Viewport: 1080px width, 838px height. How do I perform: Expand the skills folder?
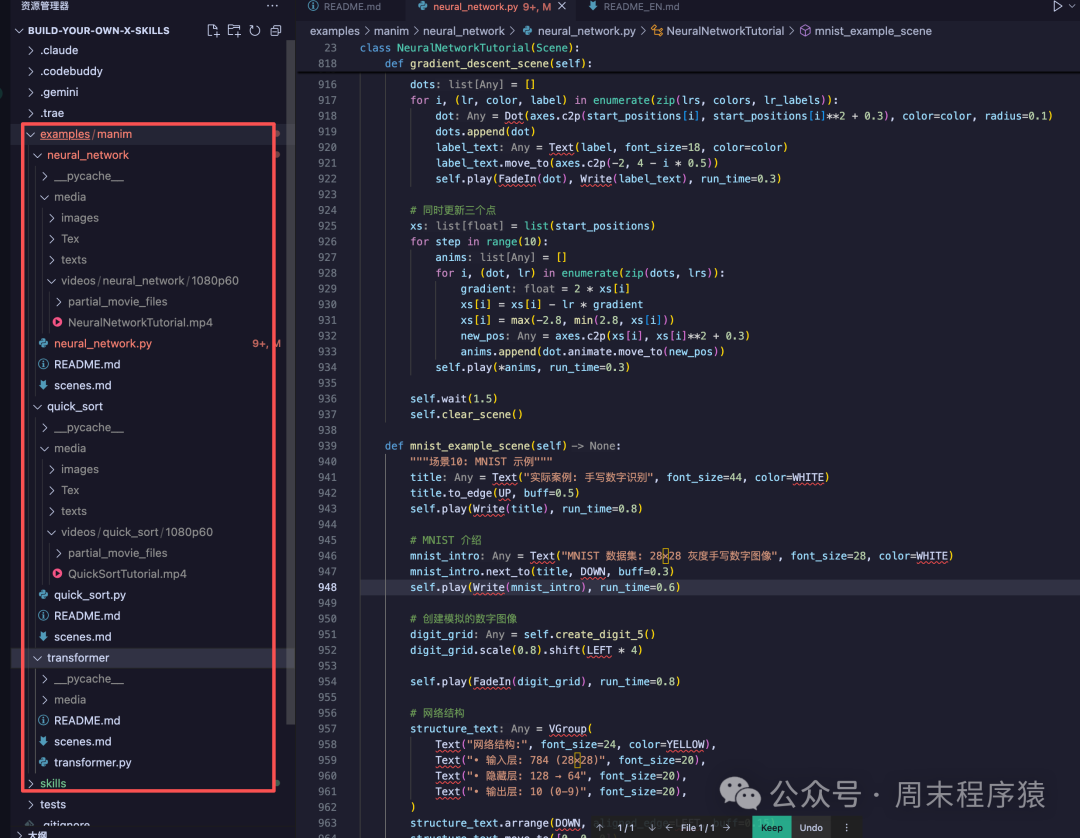53,783
